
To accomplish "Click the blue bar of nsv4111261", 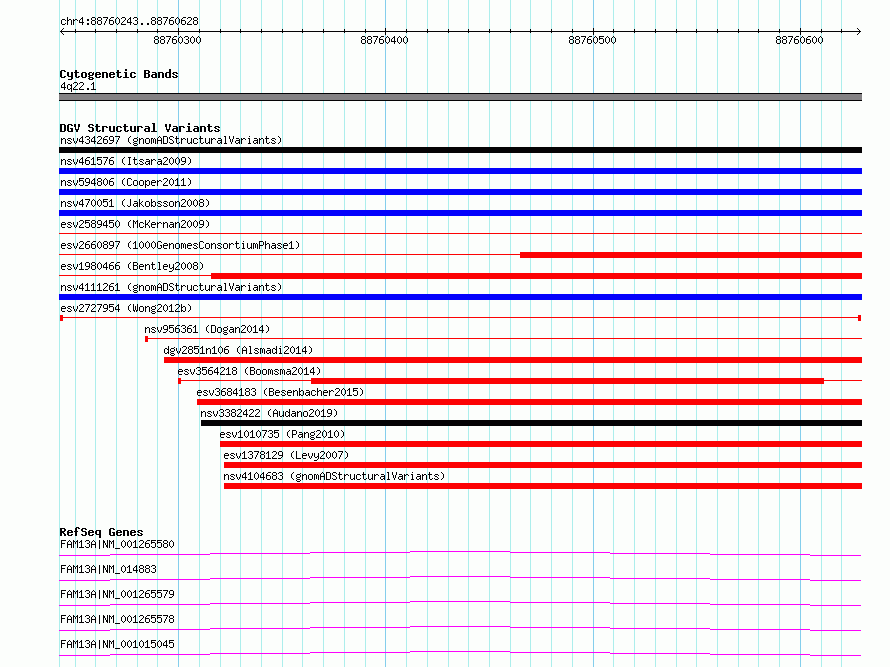I will point(460,297).
